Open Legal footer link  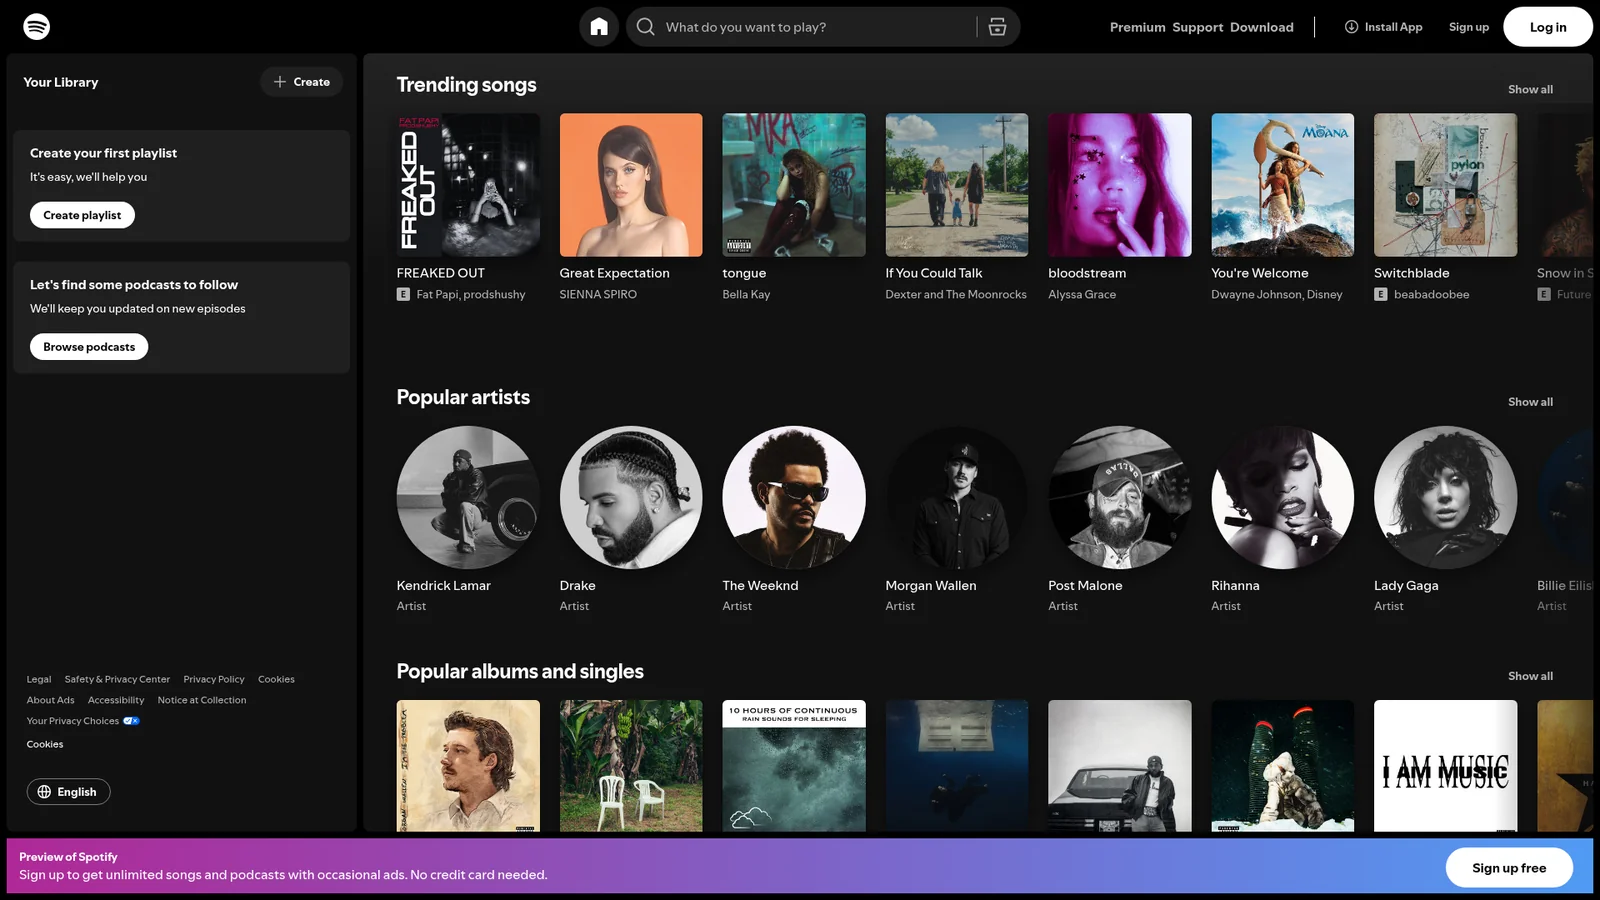39,680
